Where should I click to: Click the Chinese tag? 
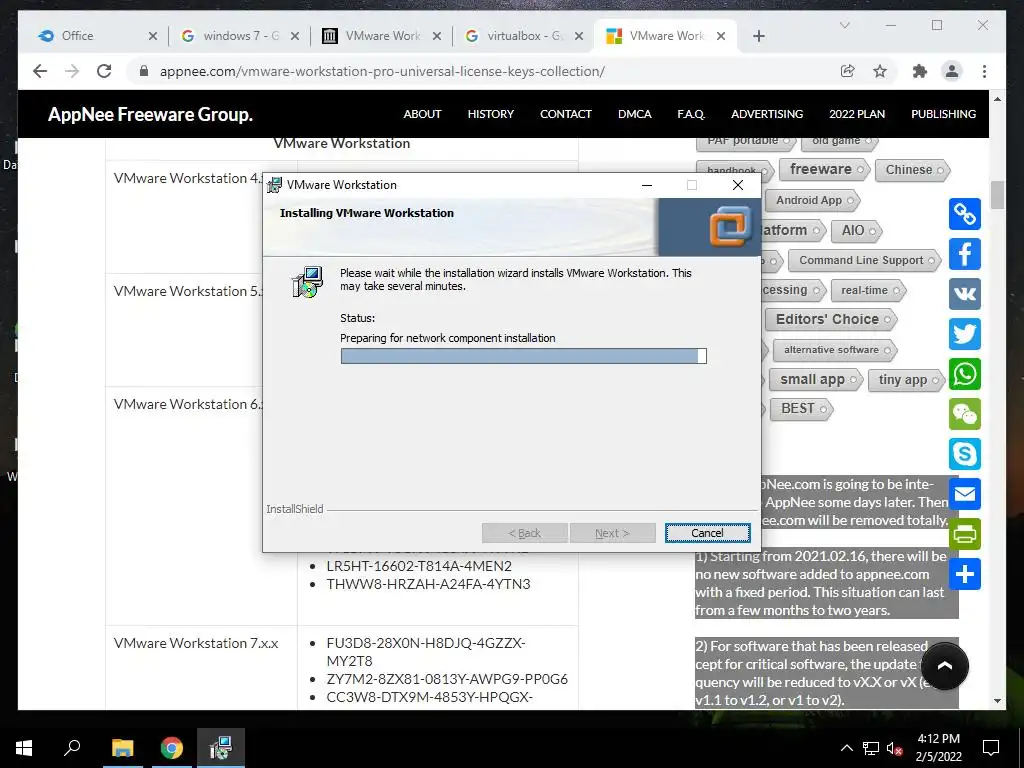point(912,170)
